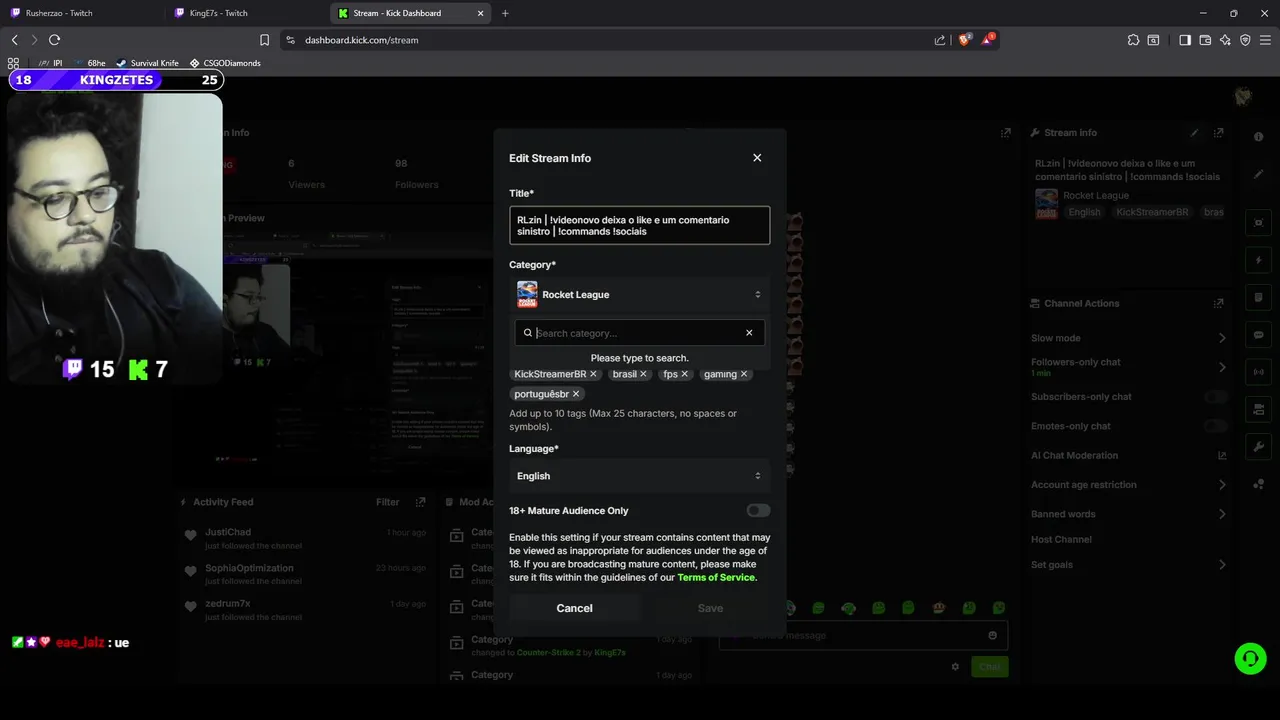
Task: Remove the KickStreamerBR tag
Action: 593,374
